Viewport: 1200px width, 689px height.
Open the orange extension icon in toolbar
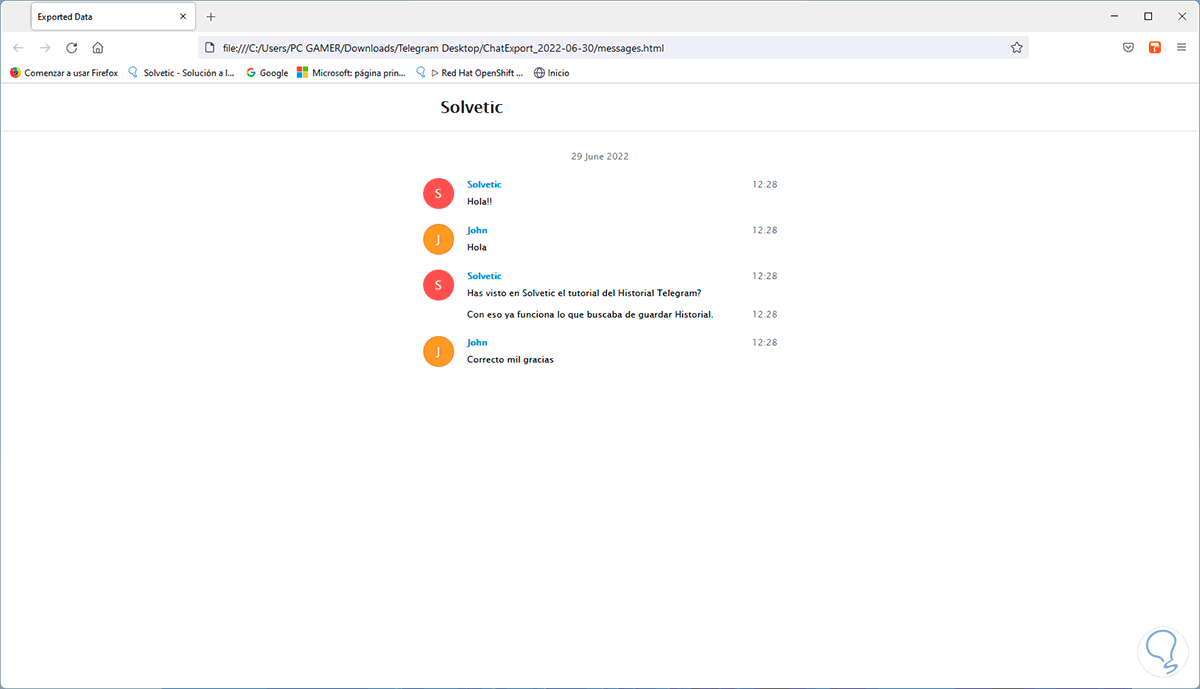(x=1155, y=48)
